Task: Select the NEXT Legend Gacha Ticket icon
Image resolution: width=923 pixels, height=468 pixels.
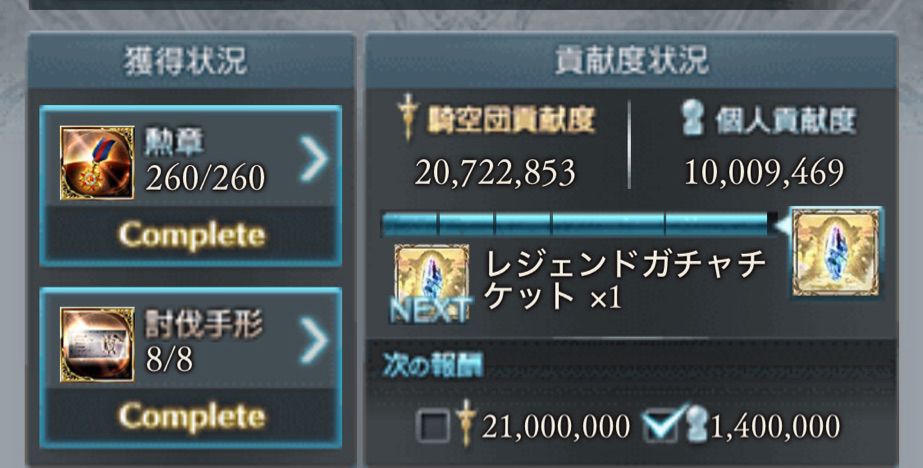Action: [431, 283]
